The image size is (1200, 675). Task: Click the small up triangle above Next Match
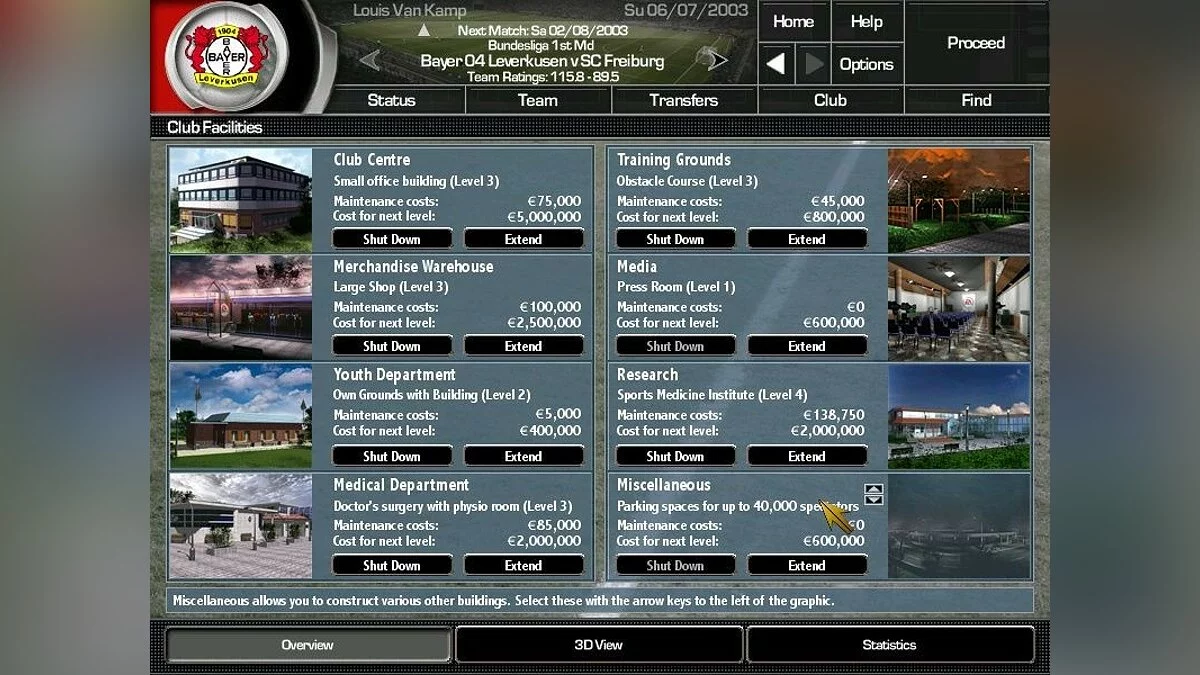(x=424, y=30)
